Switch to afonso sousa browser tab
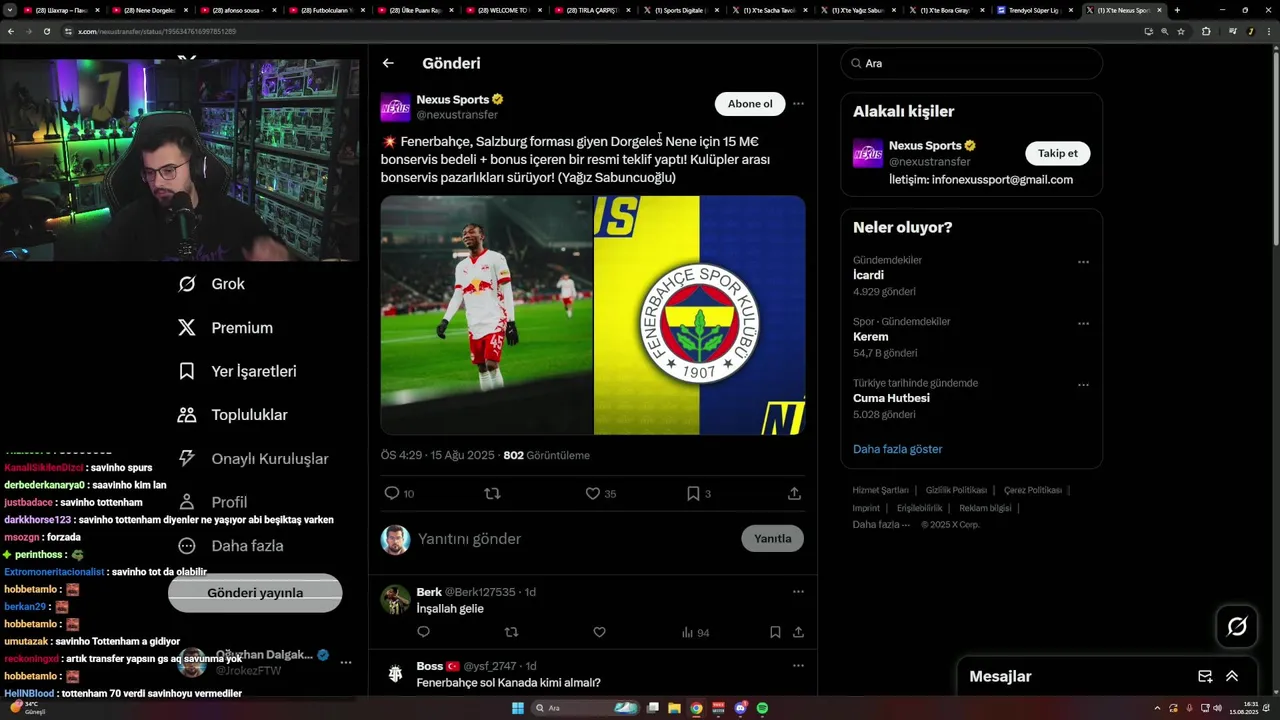This screenshot has height=720, width=1280. [x=236, y=10]
